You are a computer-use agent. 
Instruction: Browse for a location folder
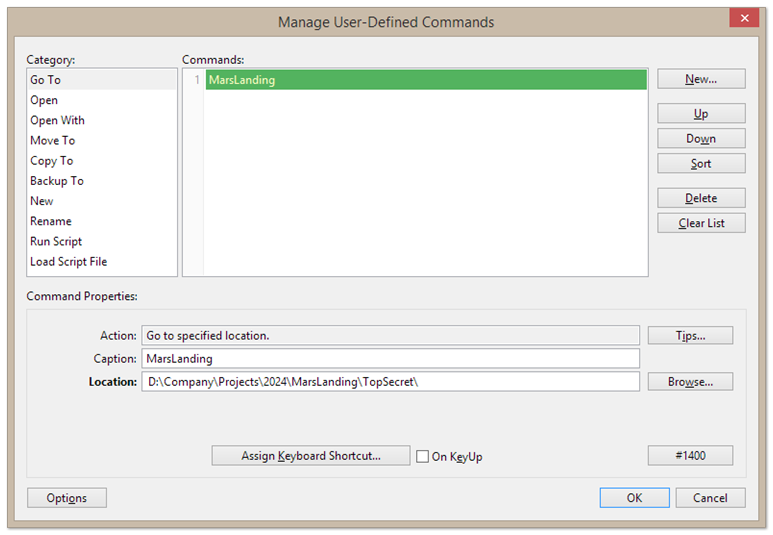[690, 382]
